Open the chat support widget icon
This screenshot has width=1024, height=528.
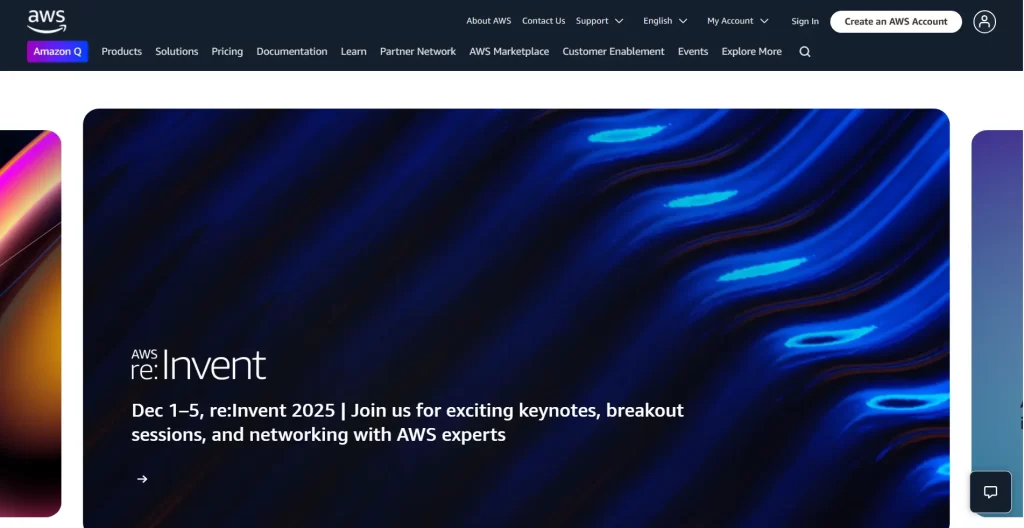pos(990,492)
